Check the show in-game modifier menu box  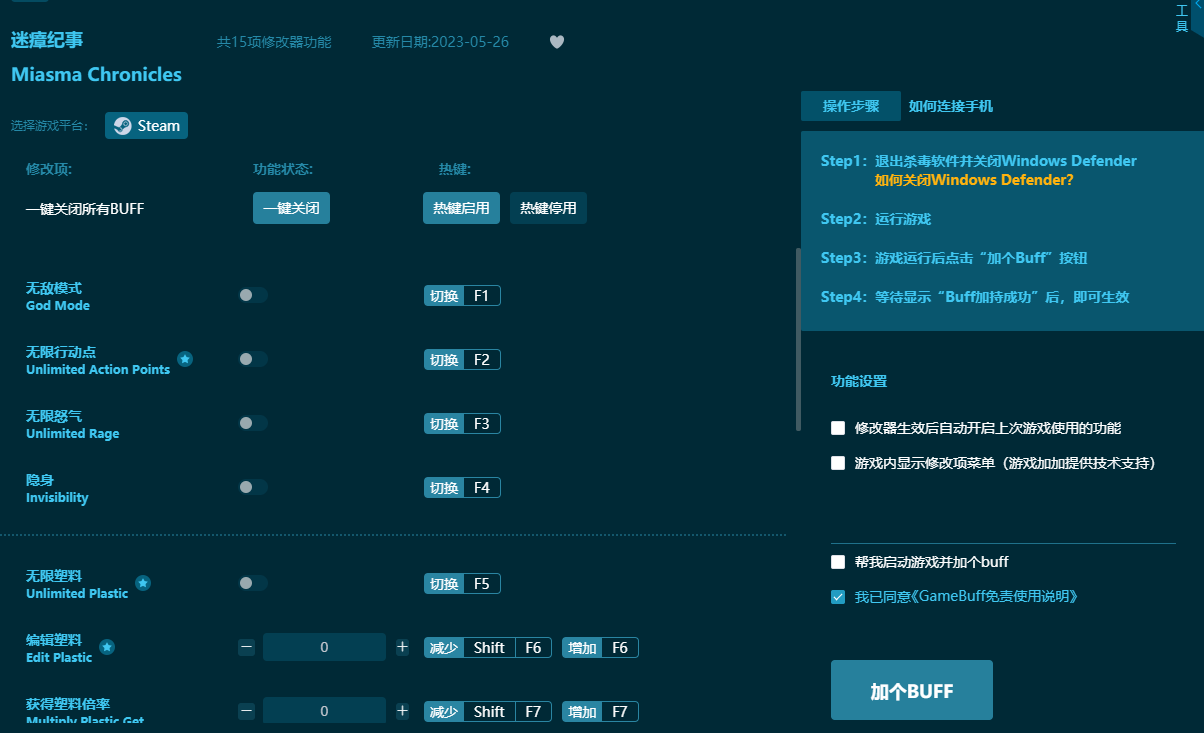pos(838,463)
